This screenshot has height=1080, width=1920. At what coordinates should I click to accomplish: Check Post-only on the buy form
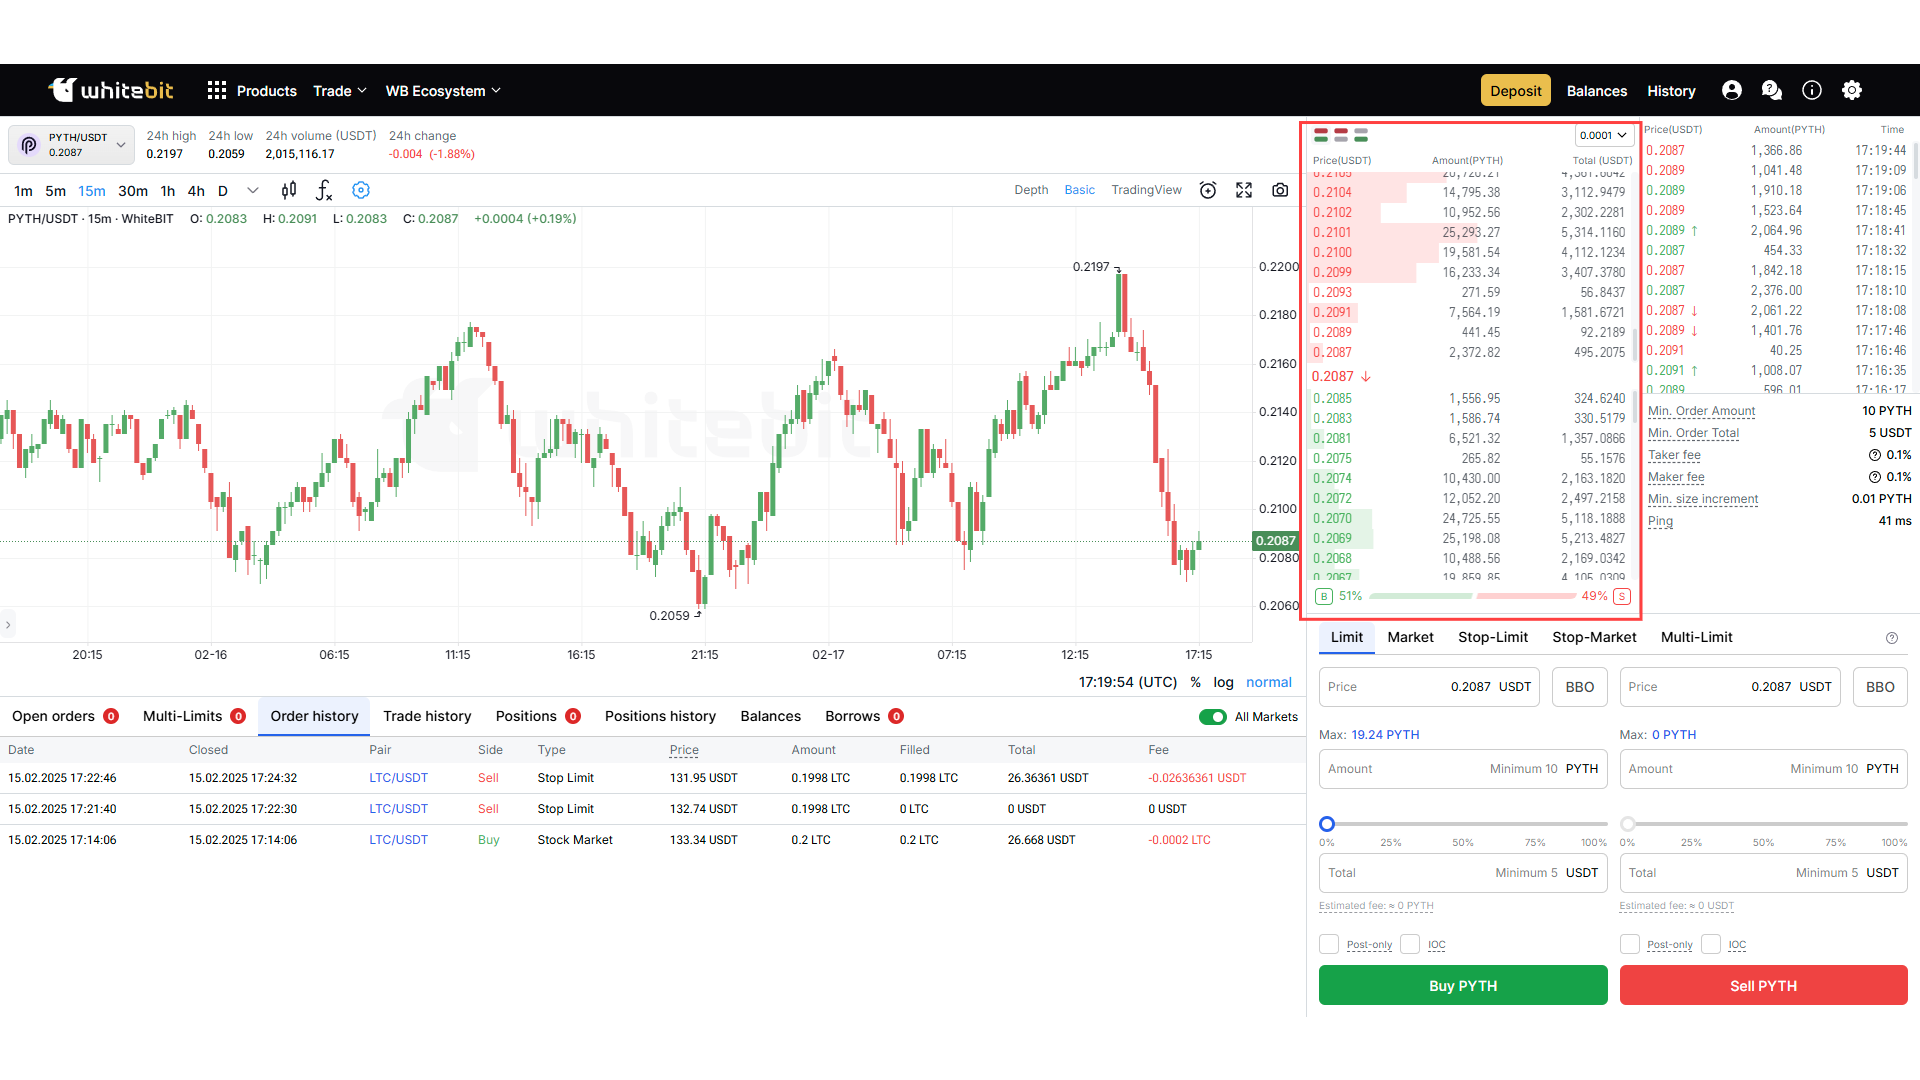[x=1329, y=944]
